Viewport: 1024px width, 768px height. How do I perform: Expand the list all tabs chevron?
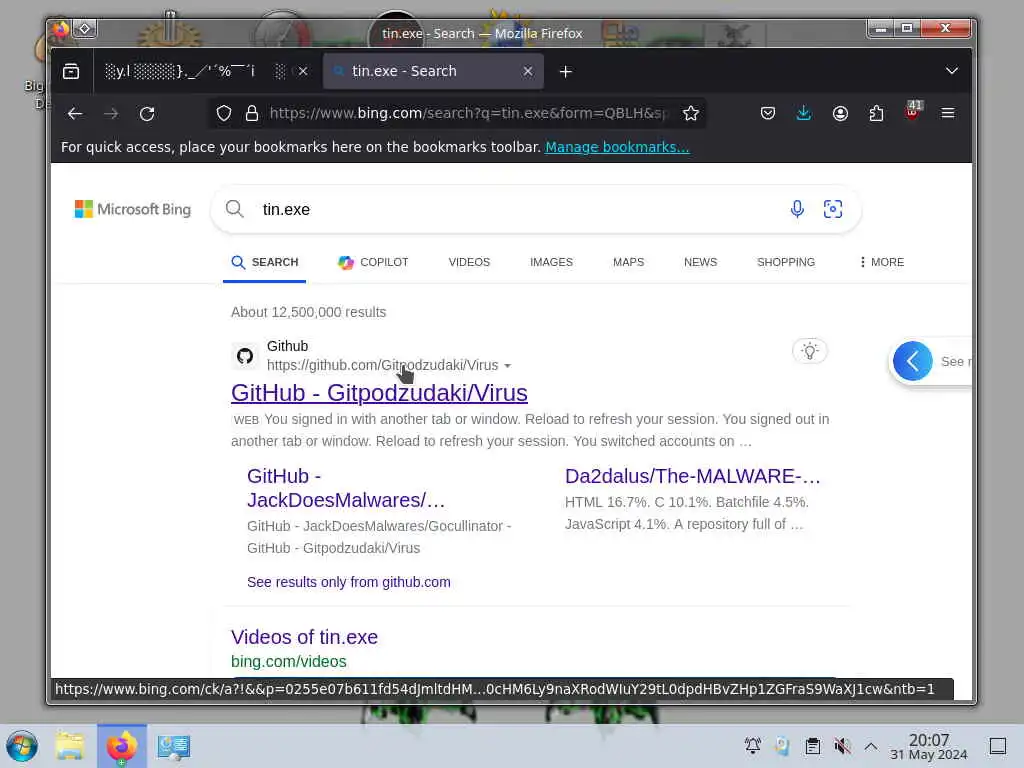point(952,71)
